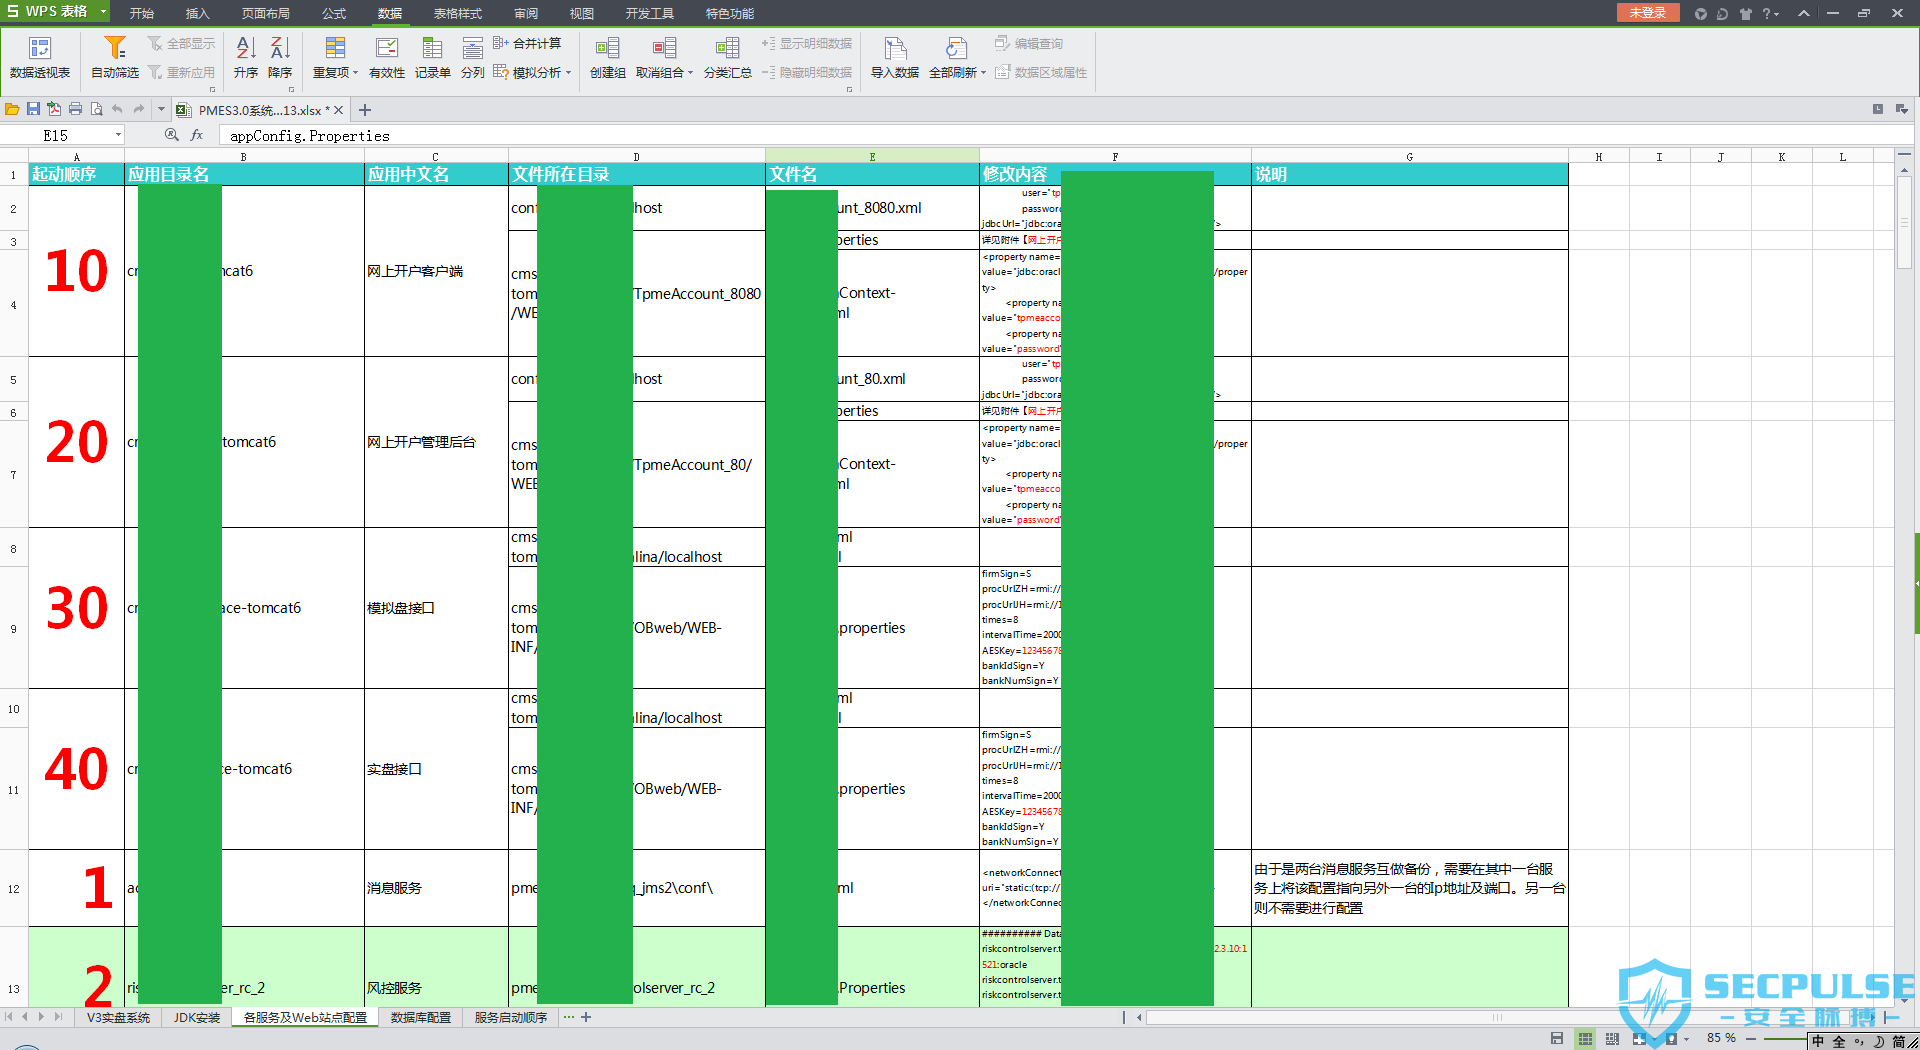Open the 有效性 data validation tool
This screenshot has height=1050, width=1920.
click(387, 57)
